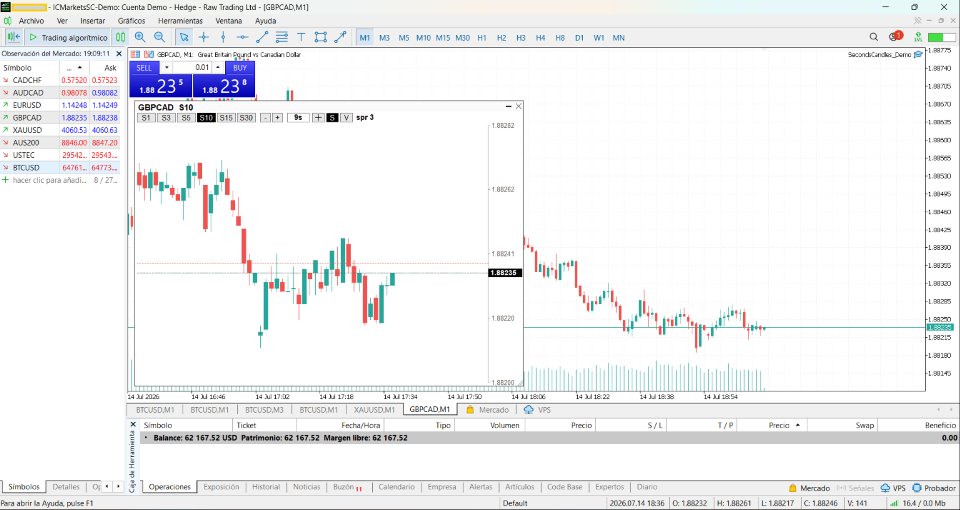The image size is (960, 510).
Task: Open the Herramientas menu
Action: point(180,21)
